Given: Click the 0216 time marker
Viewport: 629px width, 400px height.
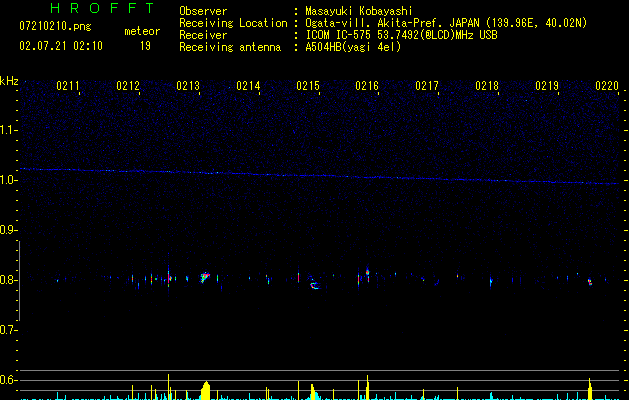Looking at the screenshot, I should point(367,86).
